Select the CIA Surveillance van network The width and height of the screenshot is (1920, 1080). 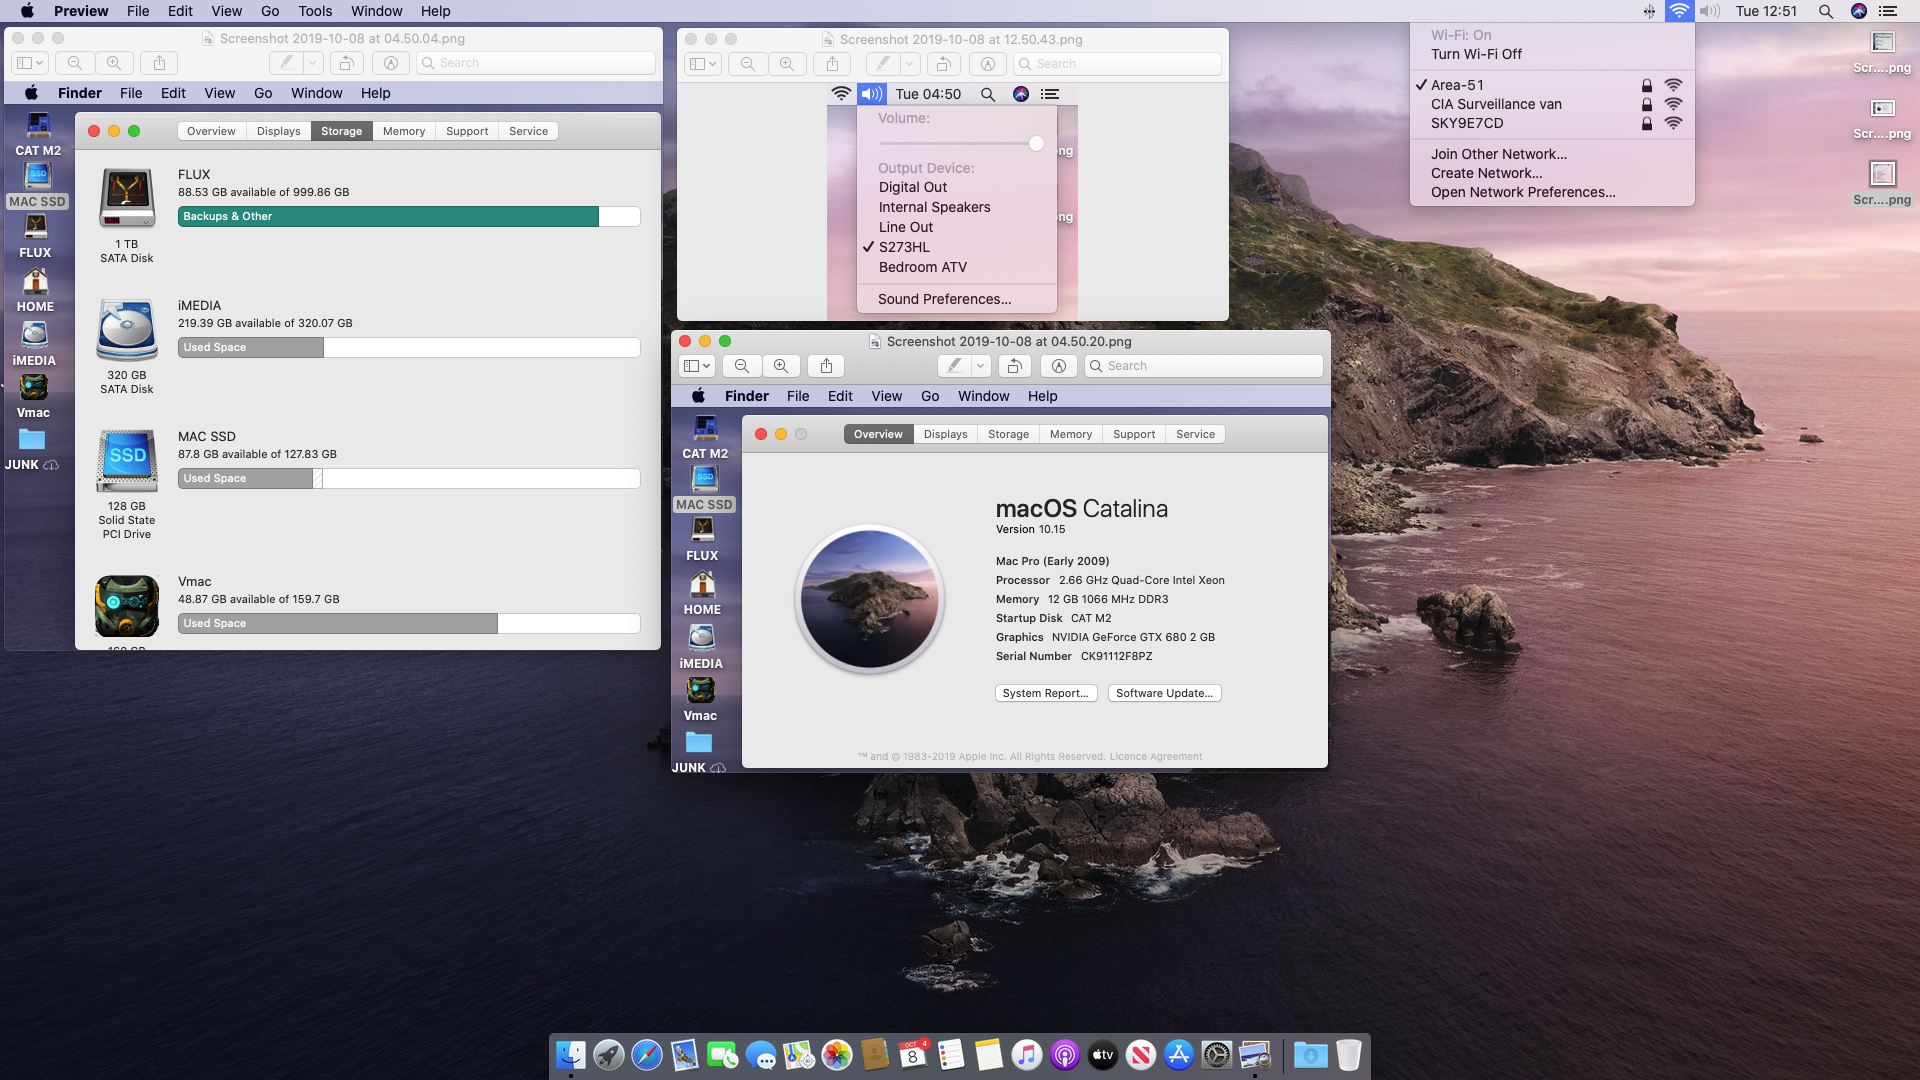(x=1496, y=104)
